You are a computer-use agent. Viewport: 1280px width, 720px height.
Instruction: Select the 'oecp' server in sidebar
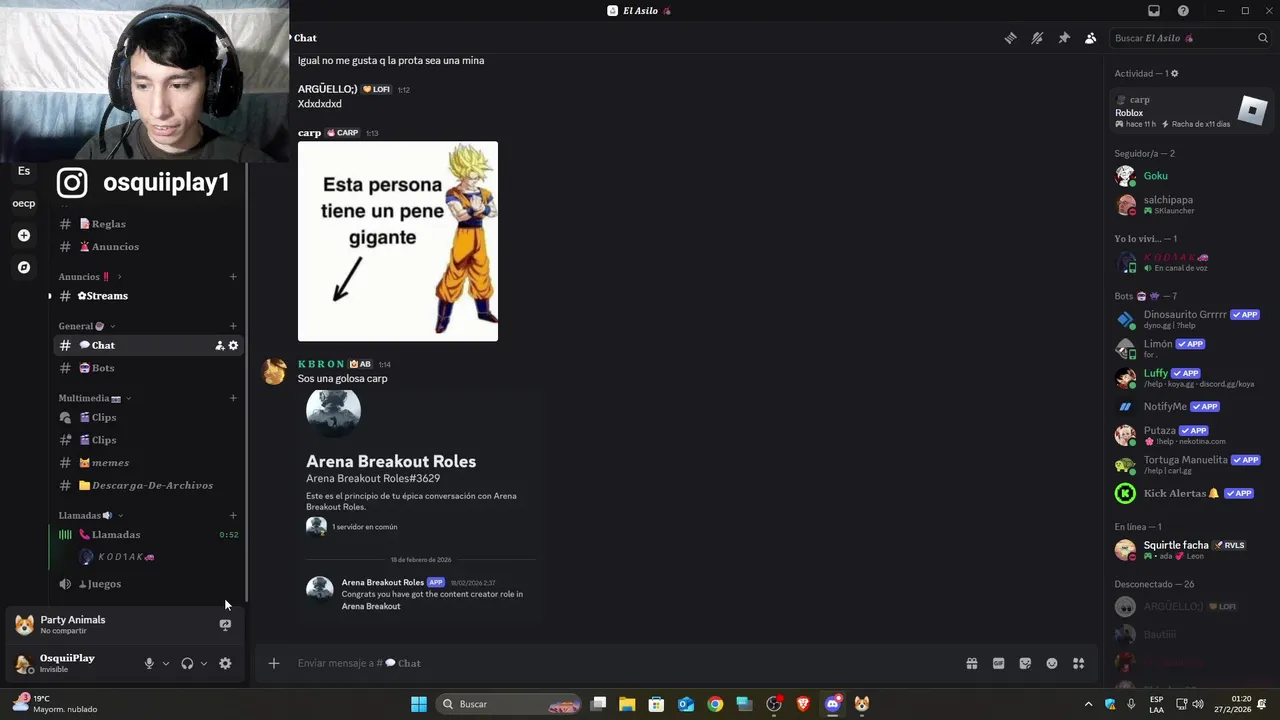pyautogui.click(x=24, y=203)
